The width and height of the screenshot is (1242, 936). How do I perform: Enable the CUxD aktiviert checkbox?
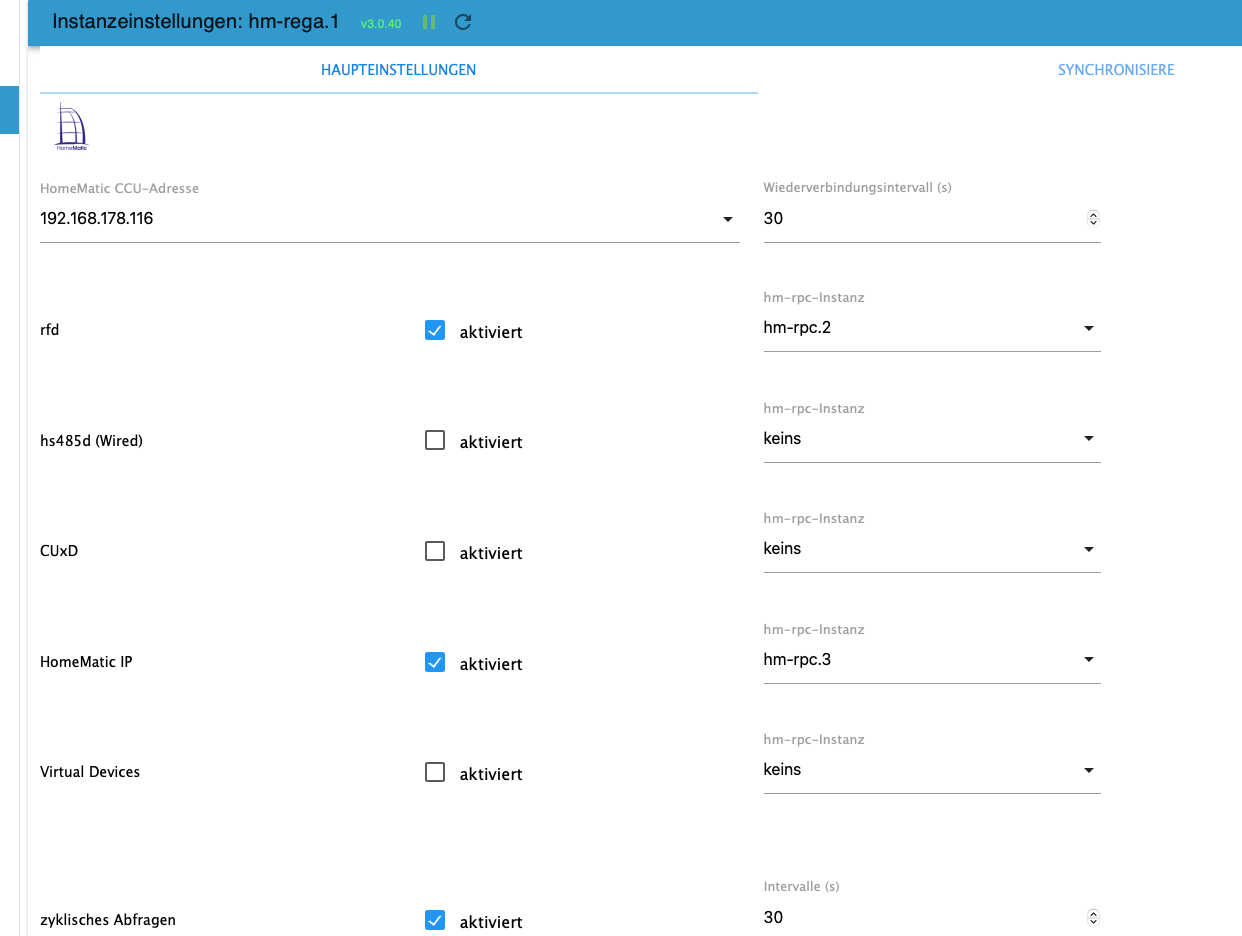(x=435, y=551)
